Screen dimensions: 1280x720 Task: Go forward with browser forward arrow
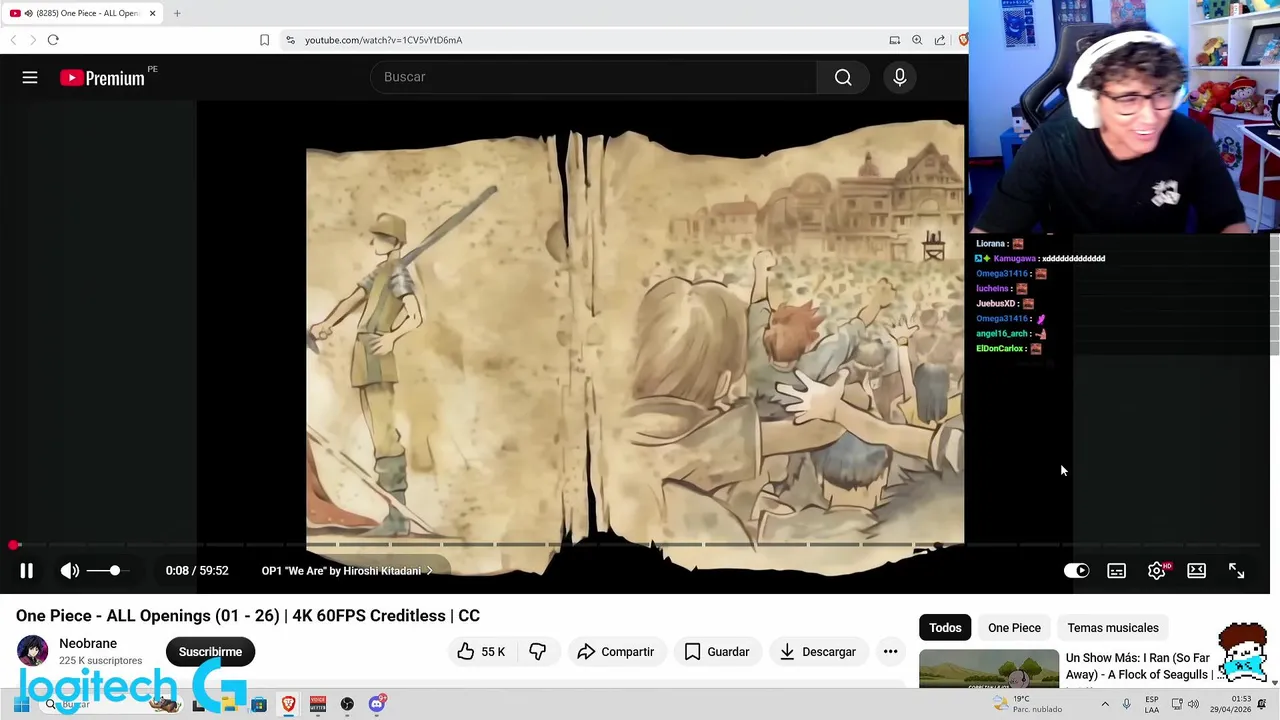coord(32,40)
